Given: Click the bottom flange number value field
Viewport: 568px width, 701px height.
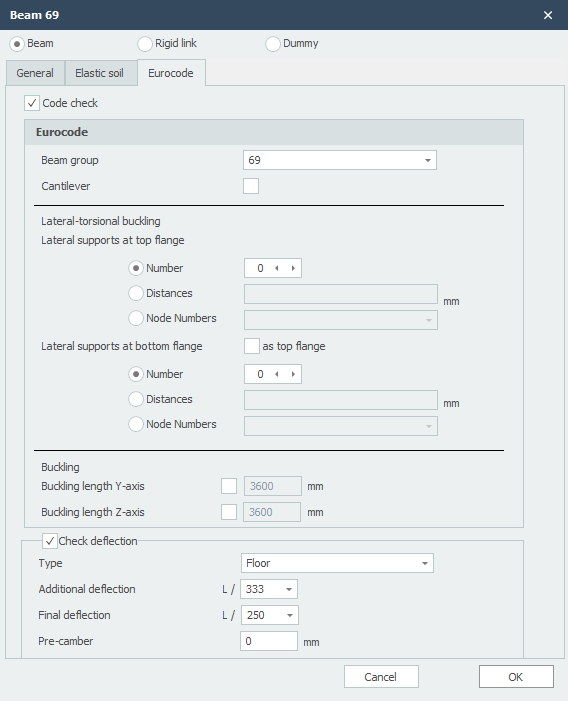Looking at the screenshot, I should point(260,374).
